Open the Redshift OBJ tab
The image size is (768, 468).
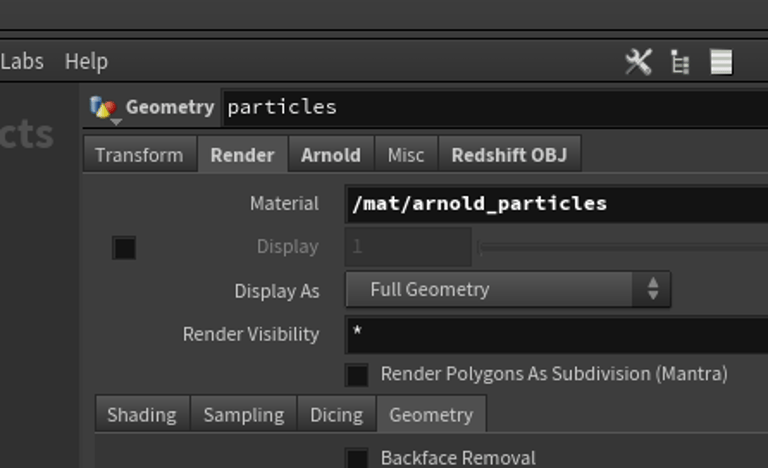[509, 155]
